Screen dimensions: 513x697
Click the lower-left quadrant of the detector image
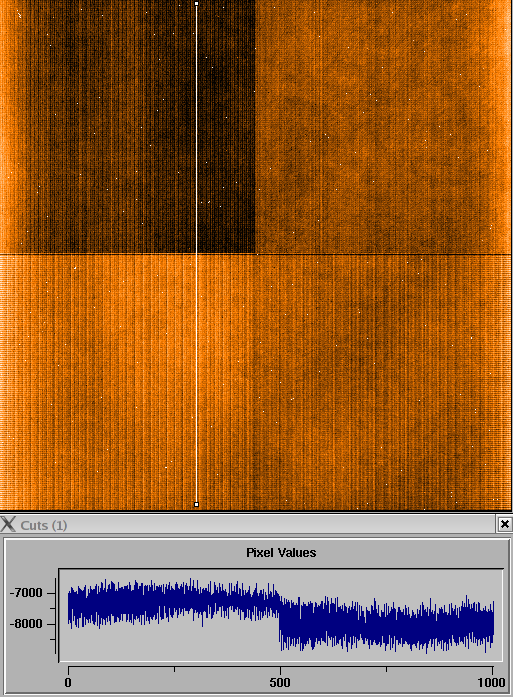click(128, 382)
